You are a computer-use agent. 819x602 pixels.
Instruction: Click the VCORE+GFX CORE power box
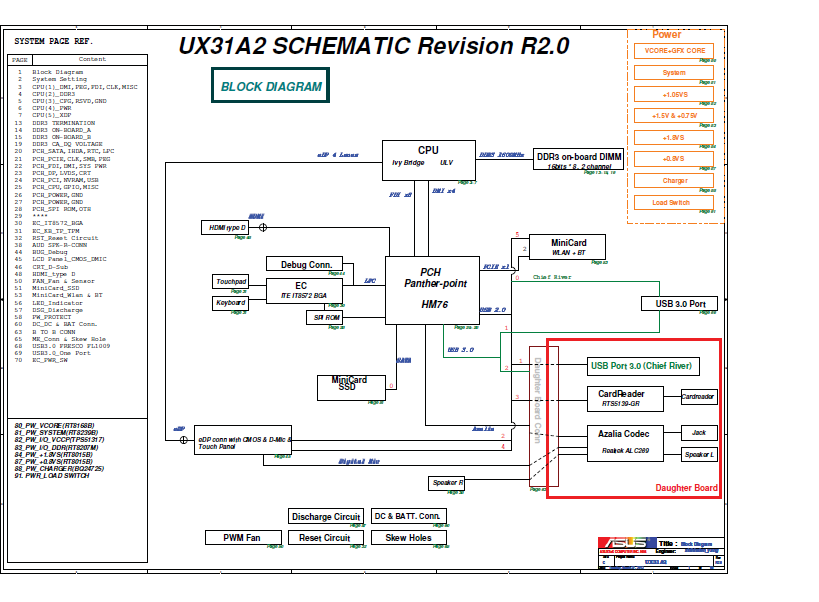[x=674, y=51]
